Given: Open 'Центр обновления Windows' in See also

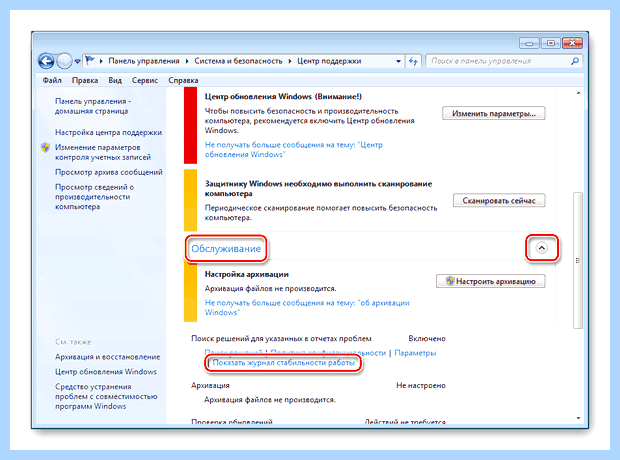Looking at the screenshot, I should point(106,371).
